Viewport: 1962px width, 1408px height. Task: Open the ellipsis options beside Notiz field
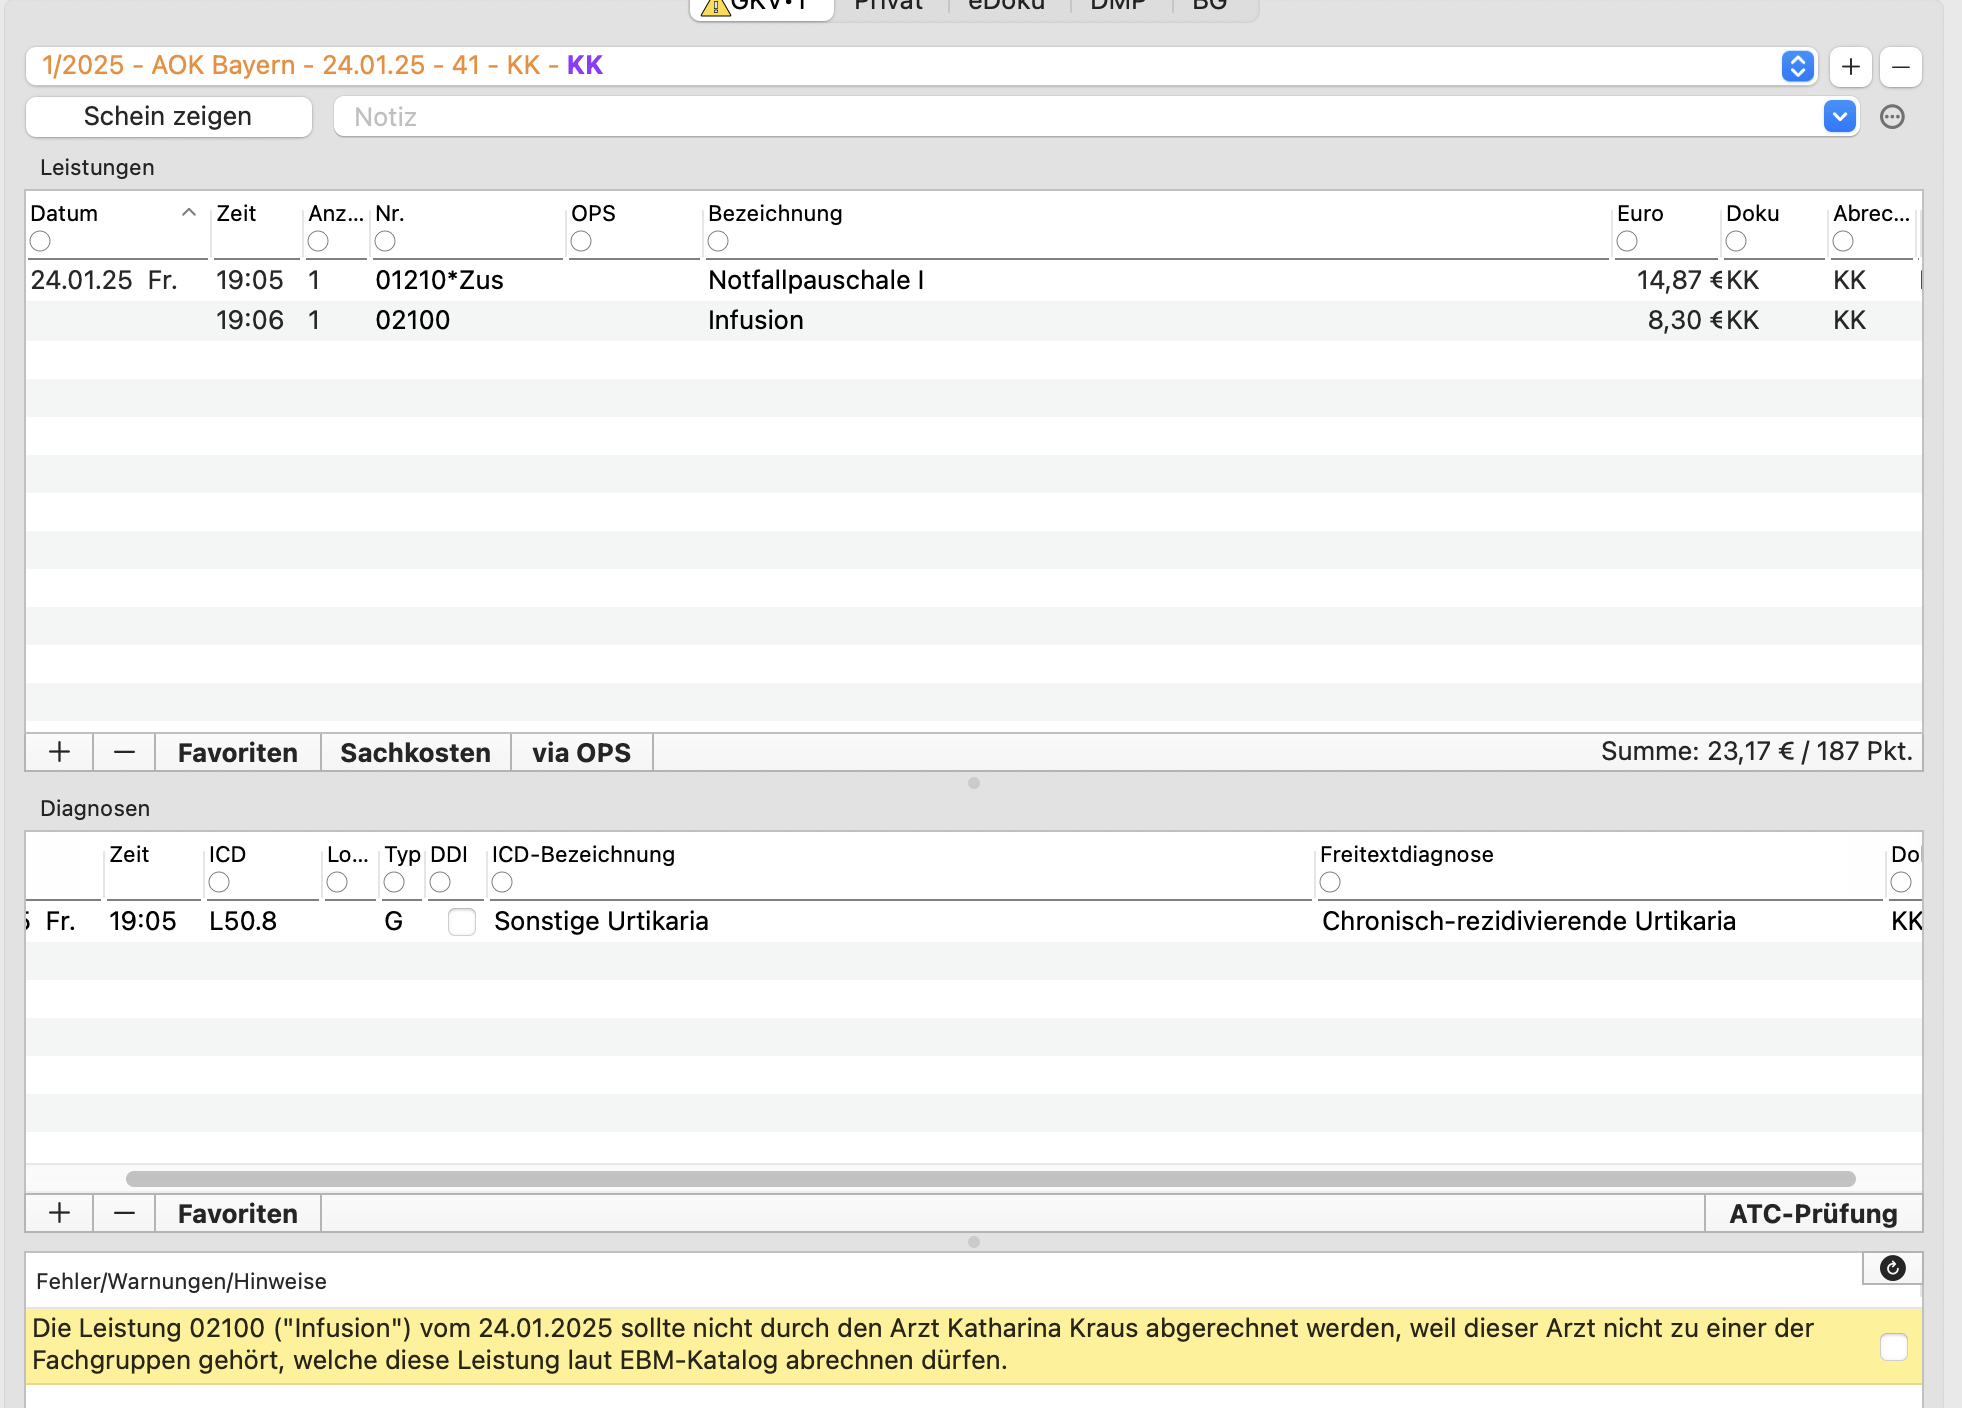(1892, 117)
